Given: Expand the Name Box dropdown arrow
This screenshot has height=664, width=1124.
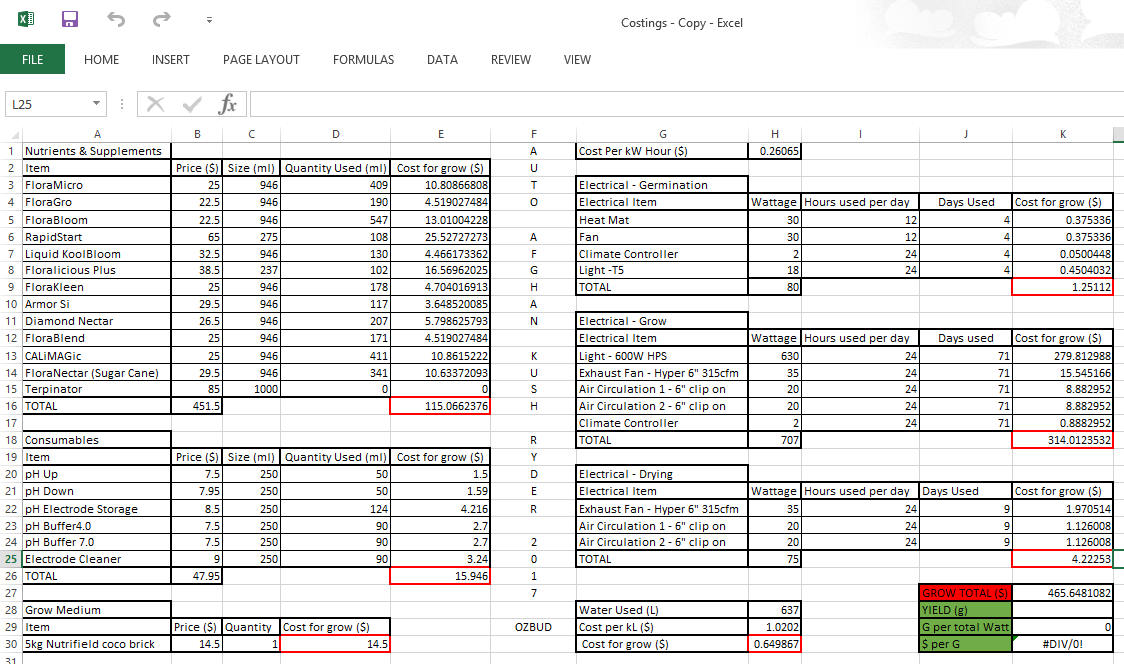Looking at the screenshot, I should click(x=96, y=104).
